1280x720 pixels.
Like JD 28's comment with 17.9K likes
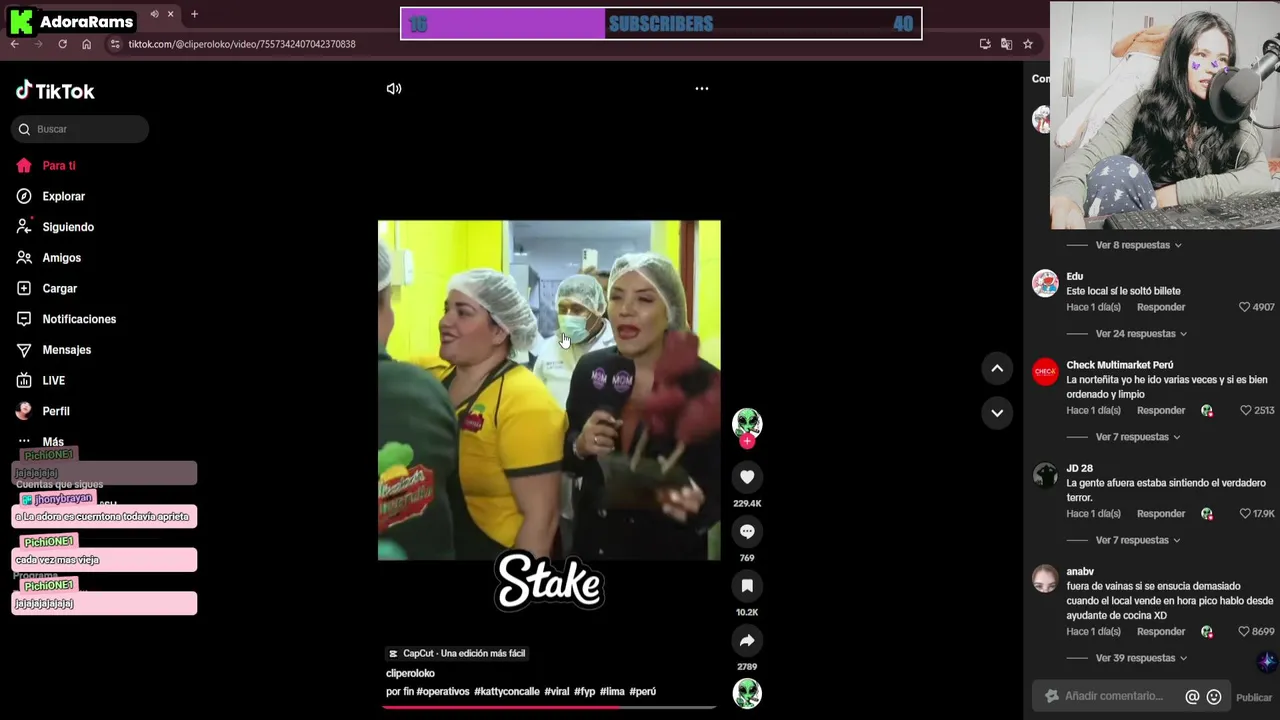(x=1245, y=514)
